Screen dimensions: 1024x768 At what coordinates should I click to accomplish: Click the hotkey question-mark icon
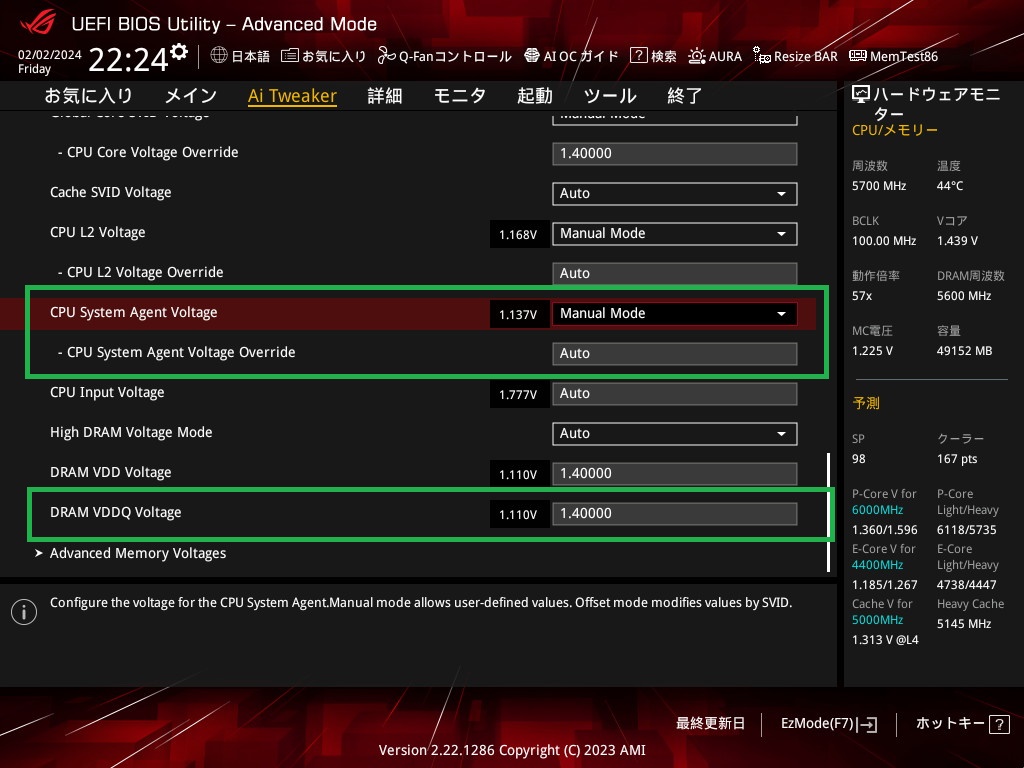click(999, 724)
